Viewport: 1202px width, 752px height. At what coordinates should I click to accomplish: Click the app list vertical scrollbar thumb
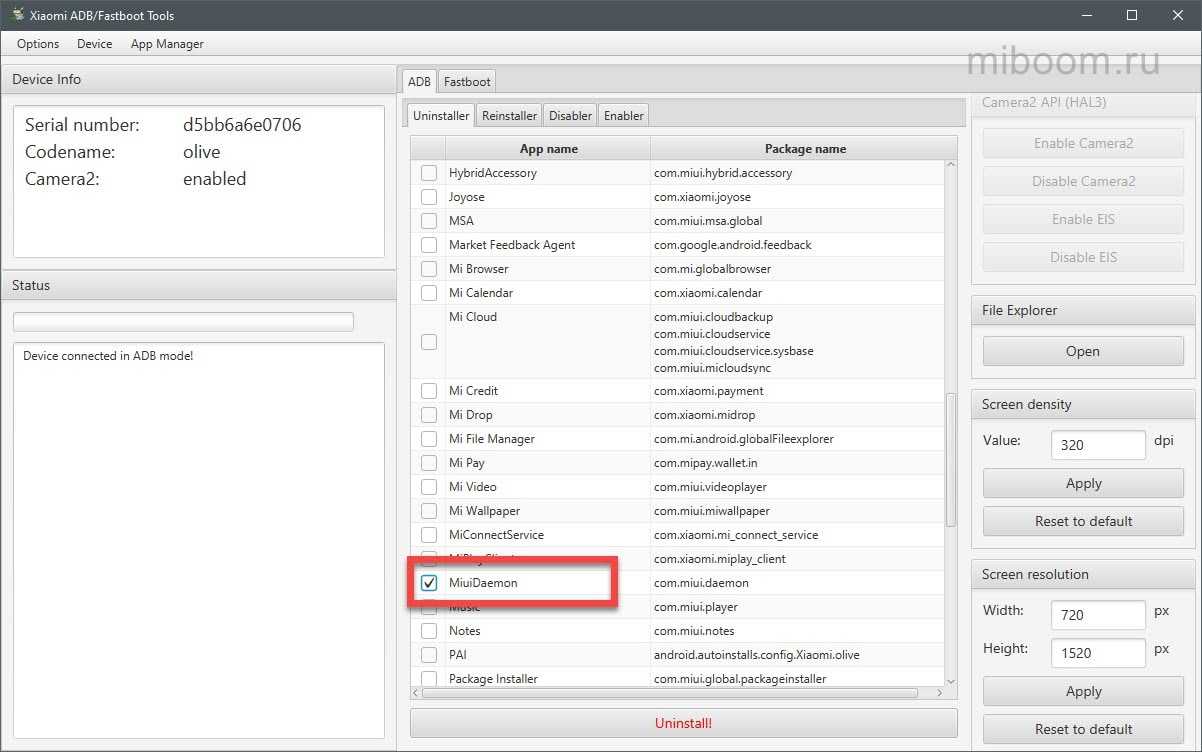coord(951,459)
